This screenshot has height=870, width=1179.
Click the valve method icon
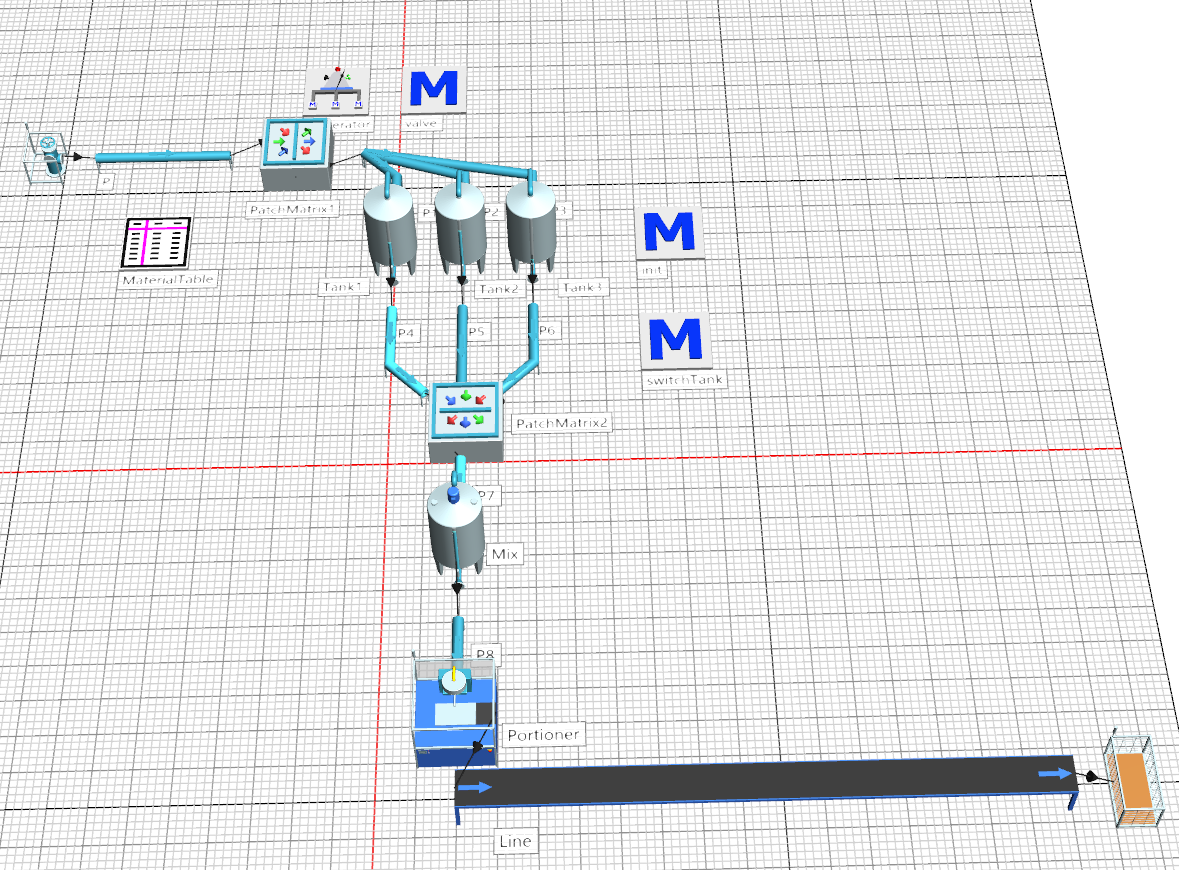pyautogui.click(x=434, y=90)
